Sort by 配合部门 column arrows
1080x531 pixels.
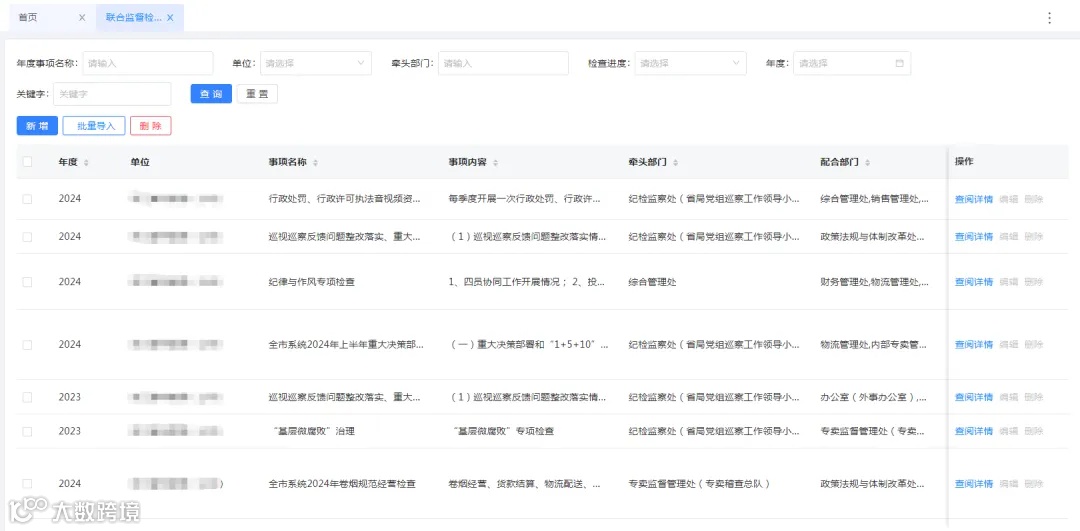point(867,163)
